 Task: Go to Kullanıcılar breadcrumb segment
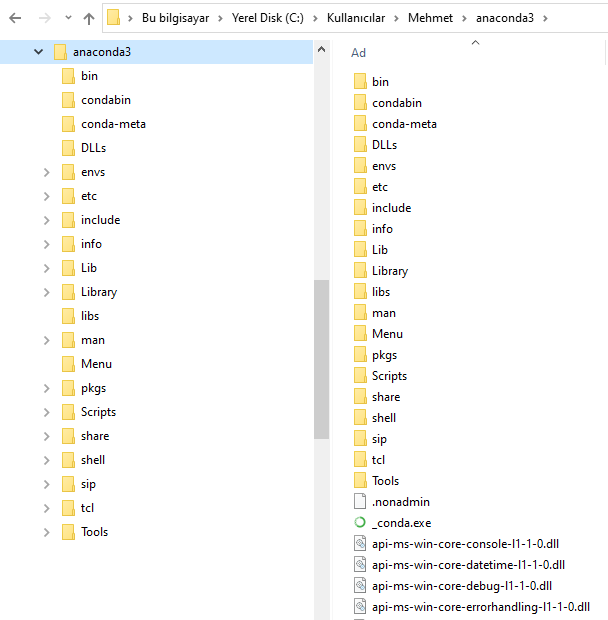click(356, 18)
